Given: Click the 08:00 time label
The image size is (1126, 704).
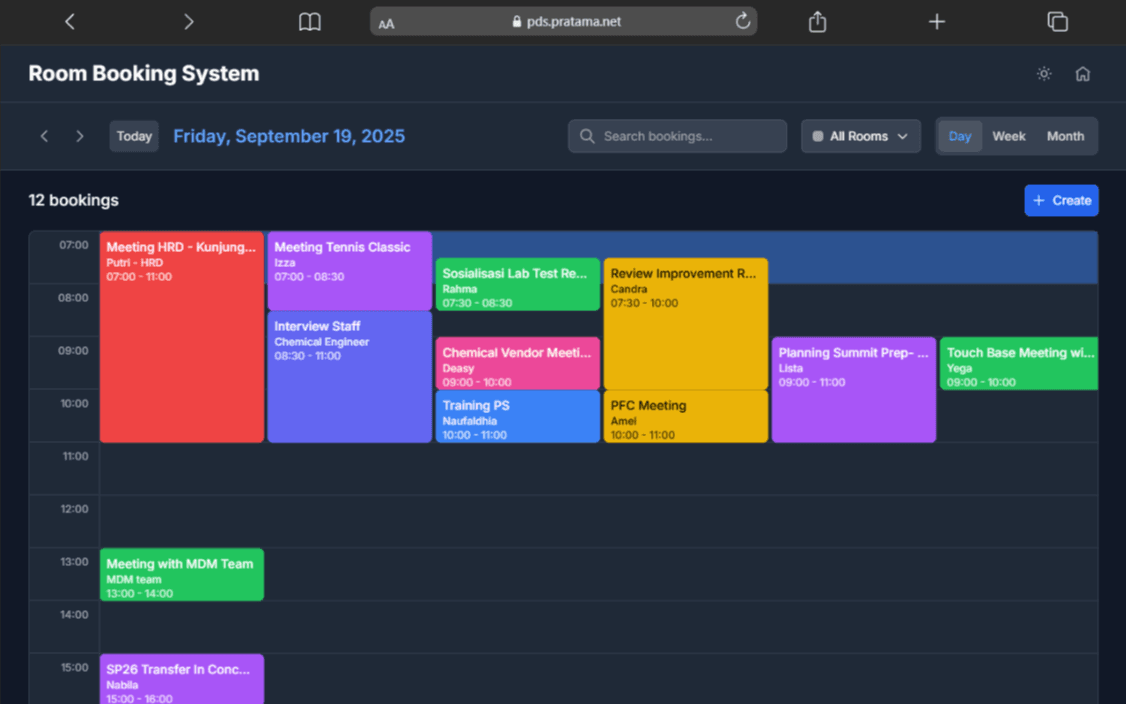Looking at the screenshot, I should (73, 298).
